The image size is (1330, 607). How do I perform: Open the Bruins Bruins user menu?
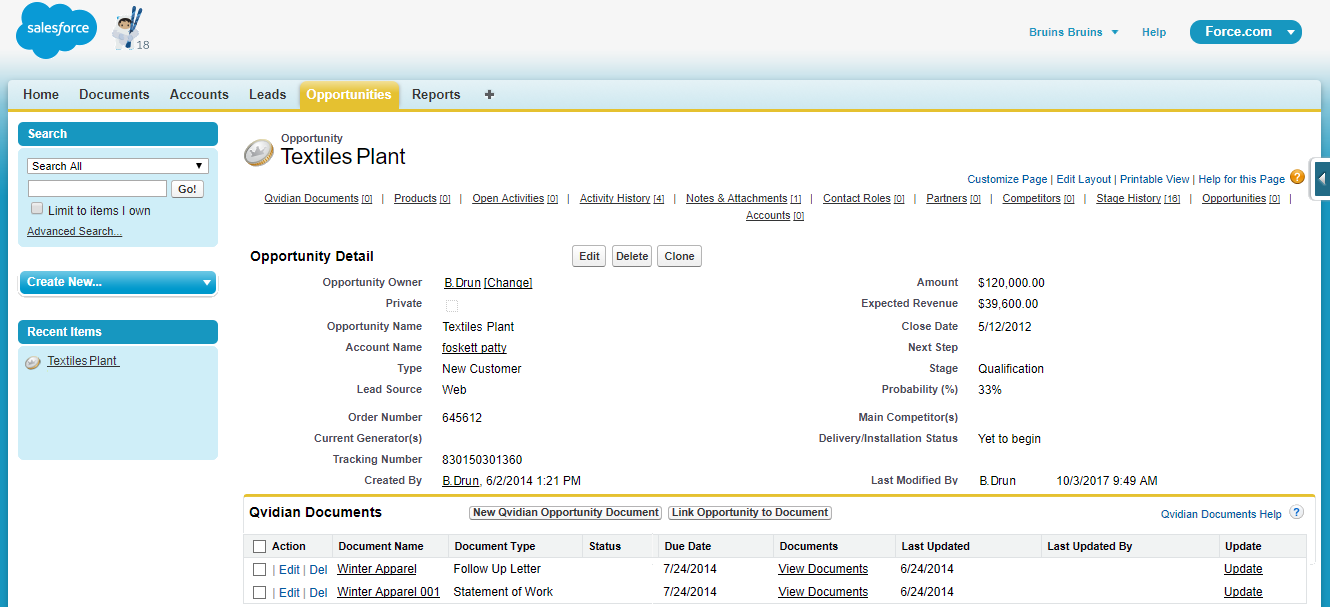click(1073, 32)
